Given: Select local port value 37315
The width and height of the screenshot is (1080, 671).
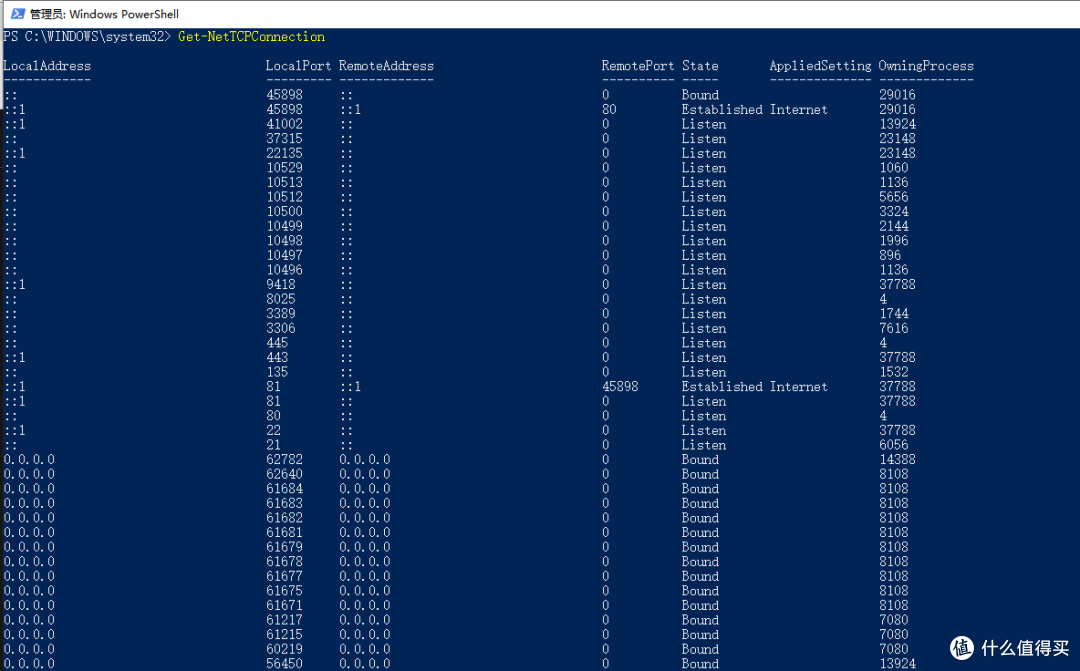Looking at the screenshot, I should point(284,138).
